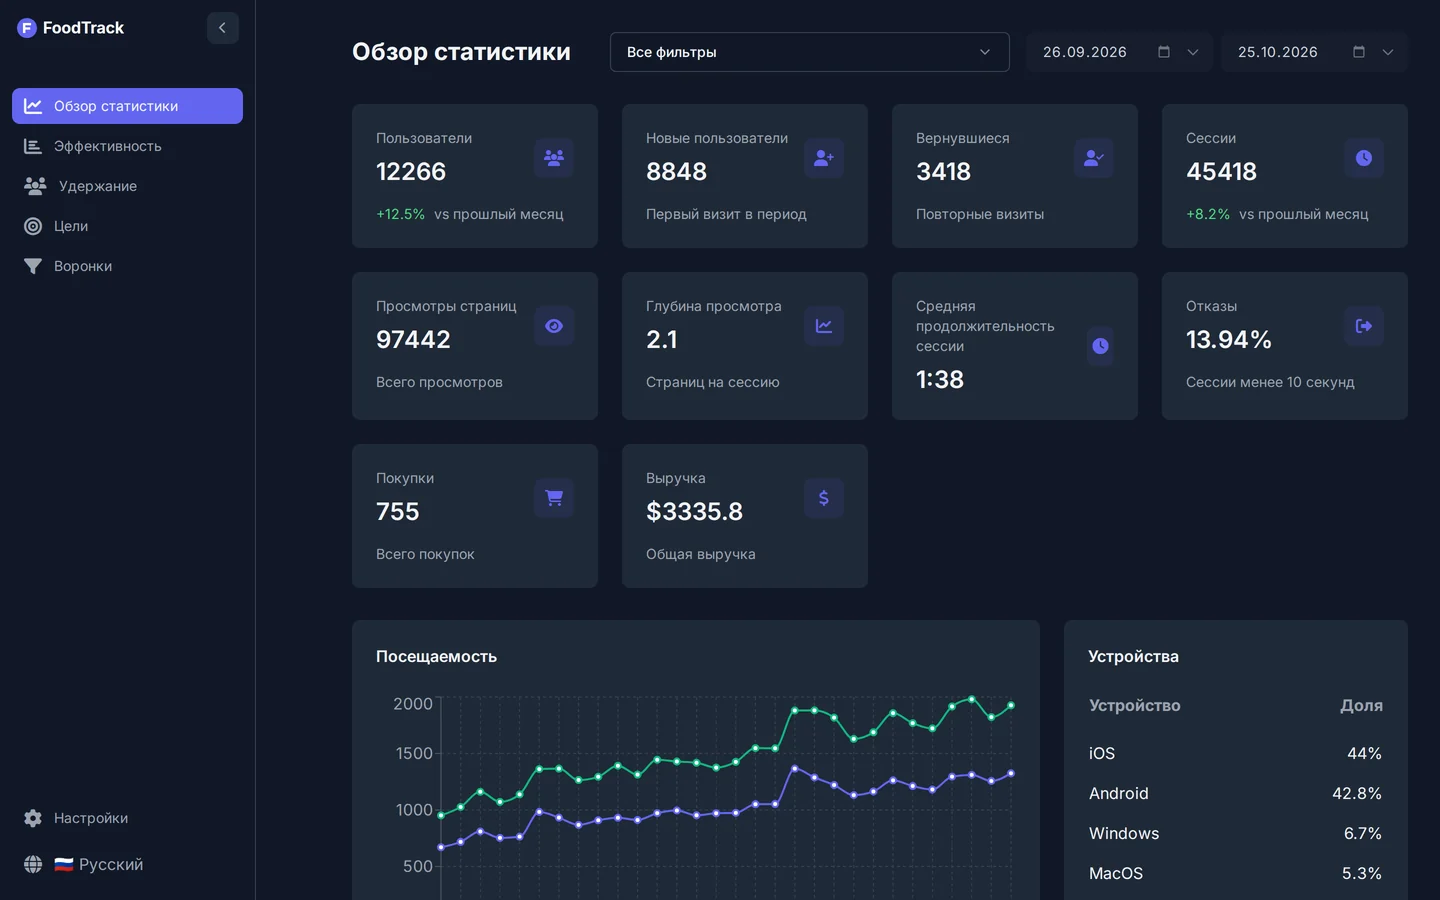Click the FoodTrack brand name
Screen dimensions: 1440x900
(x=84, y=28)
